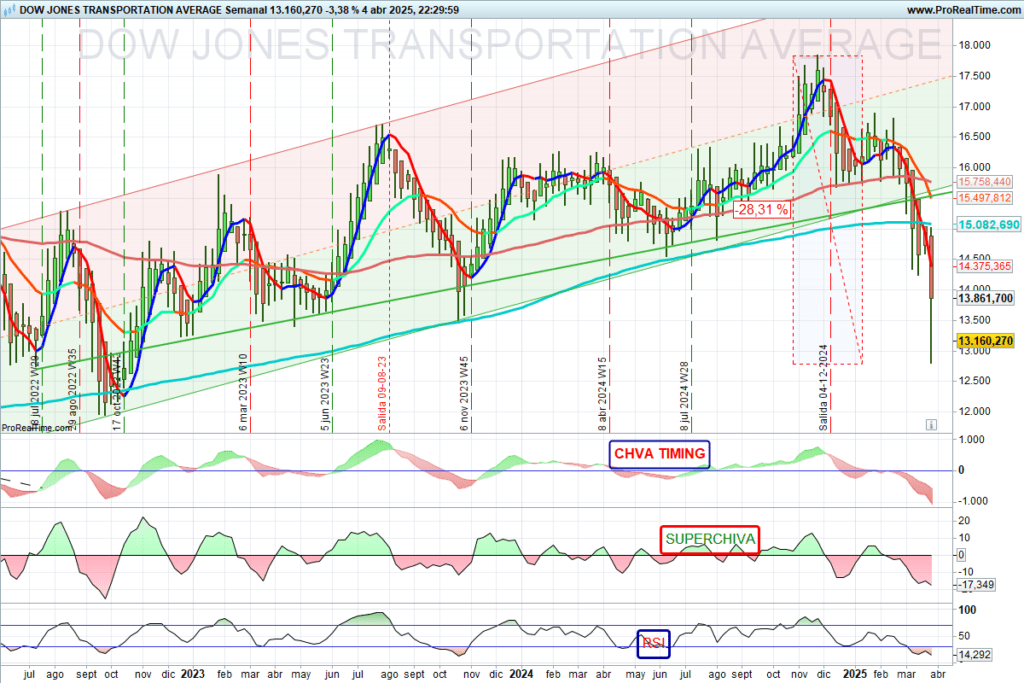Click 12.000 on the price axis

[x=974, y=411]
